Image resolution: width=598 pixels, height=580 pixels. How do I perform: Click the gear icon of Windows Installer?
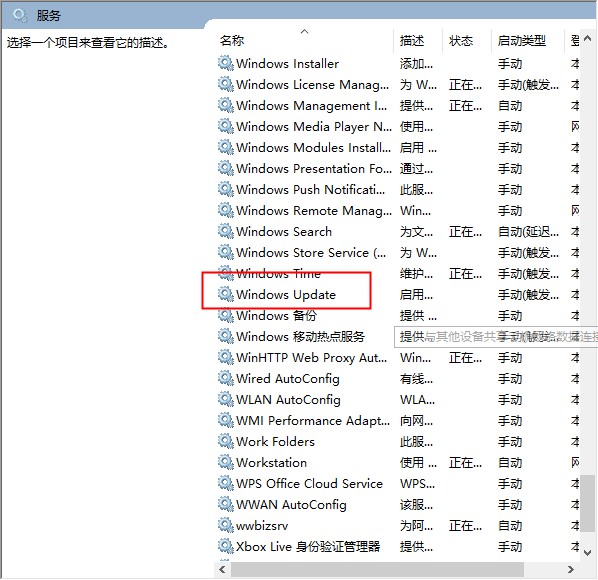[225, 63]
